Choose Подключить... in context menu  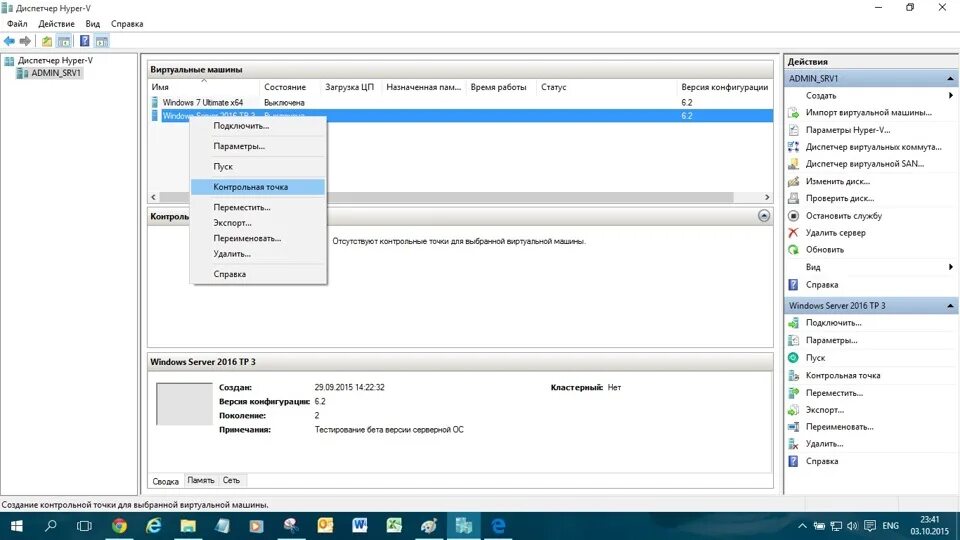258,126
